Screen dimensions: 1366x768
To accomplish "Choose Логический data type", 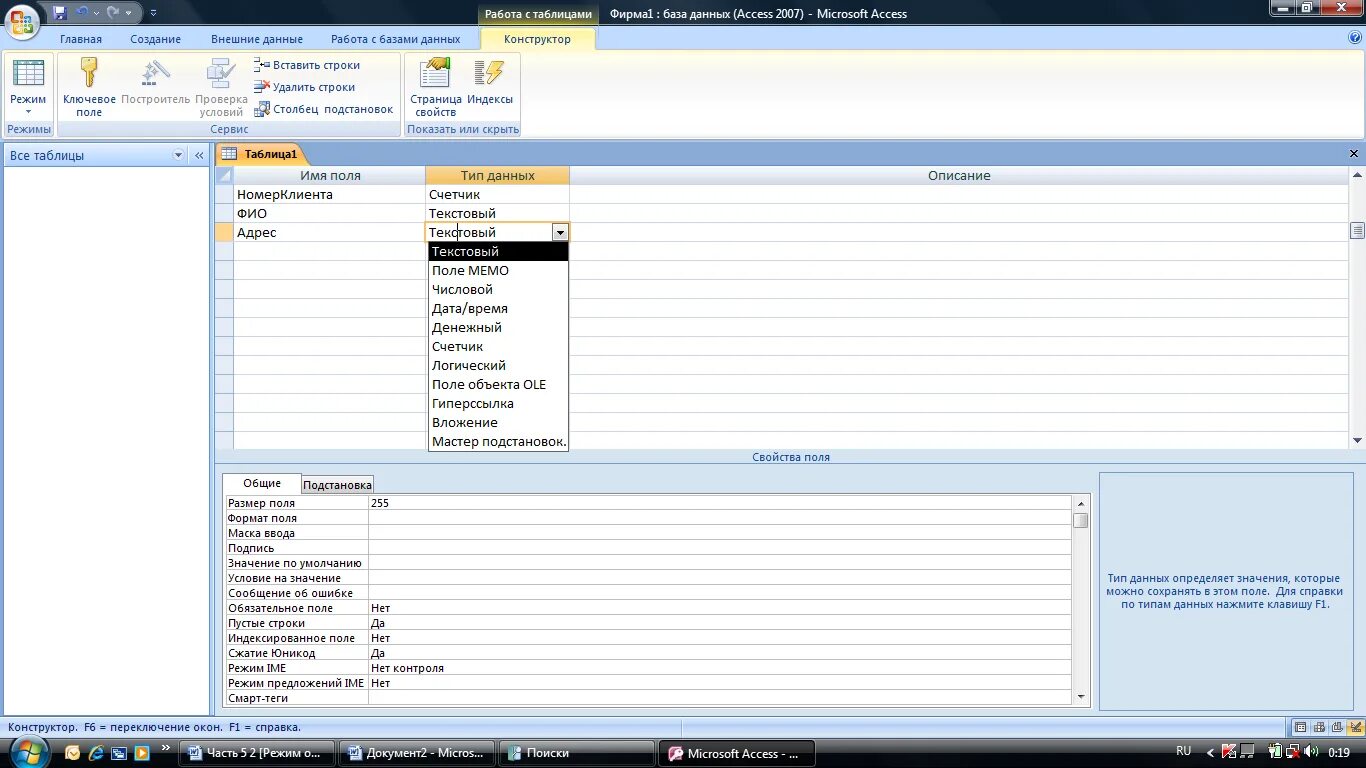I will click(498, 366).
